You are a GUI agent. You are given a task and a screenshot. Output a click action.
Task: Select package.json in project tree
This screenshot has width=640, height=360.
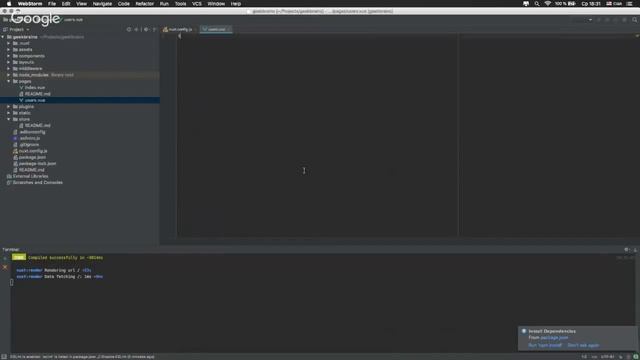32,157
